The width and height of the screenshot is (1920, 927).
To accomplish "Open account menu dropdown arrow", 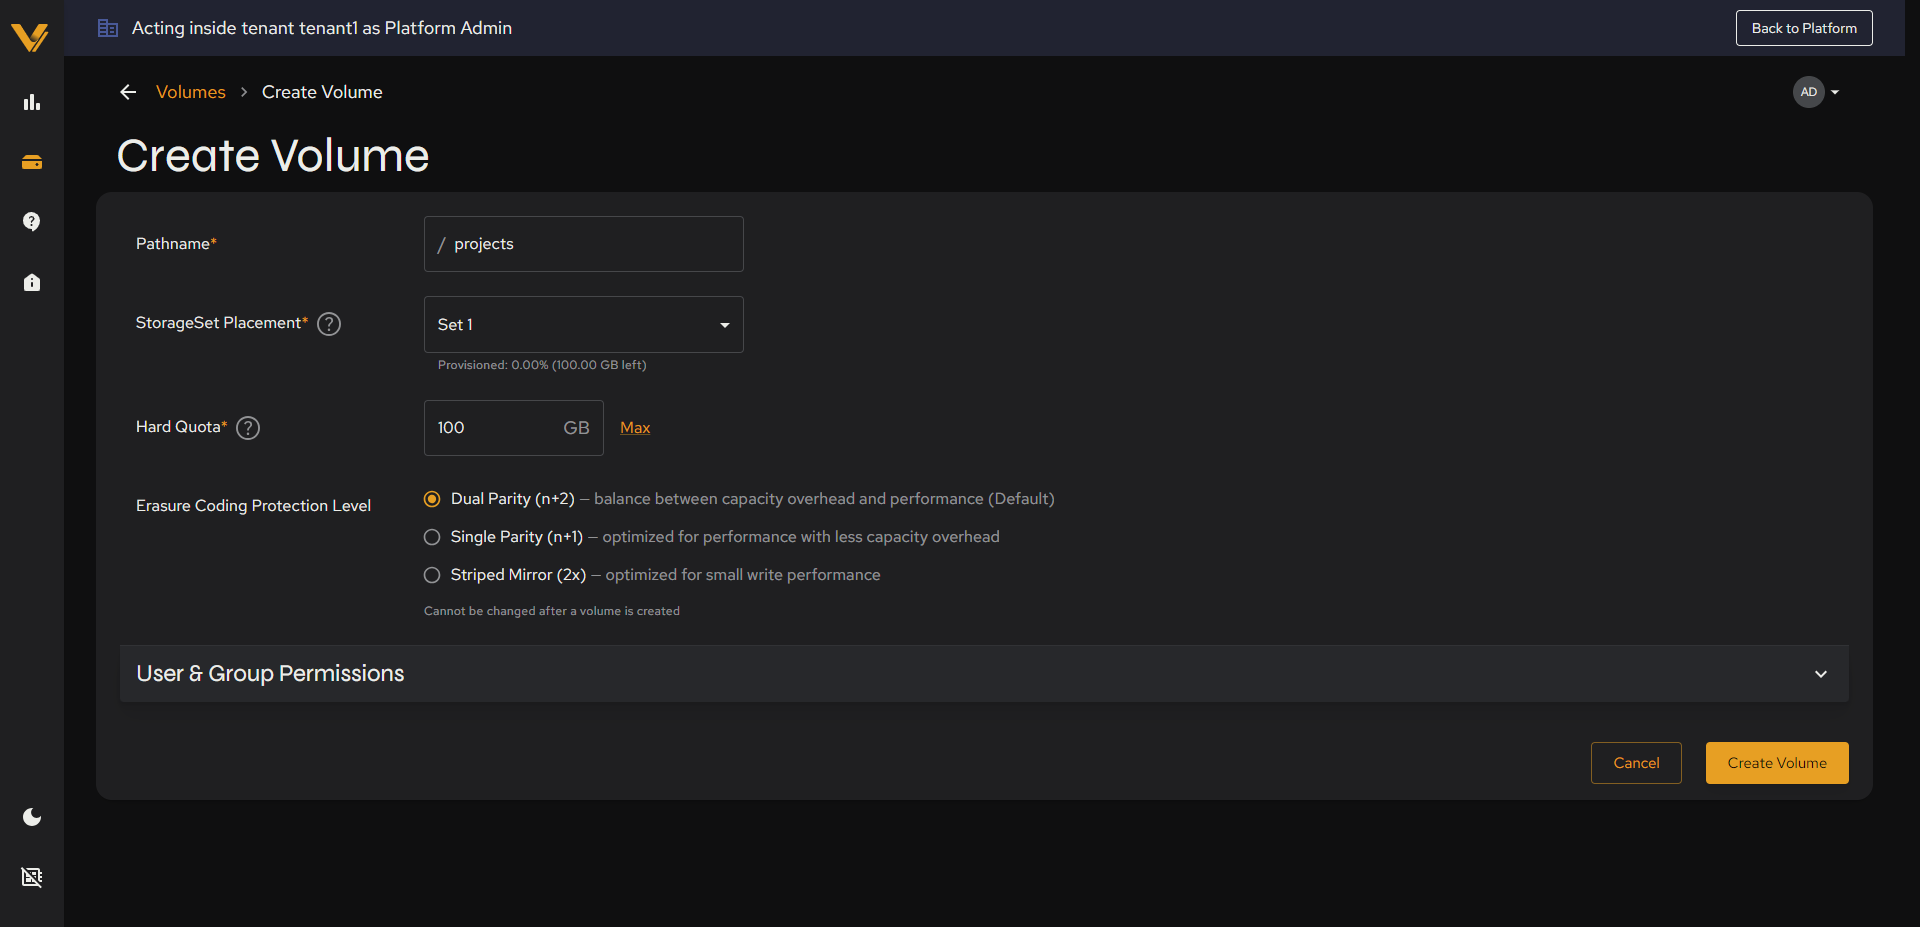I will (x=1835, y=92).
